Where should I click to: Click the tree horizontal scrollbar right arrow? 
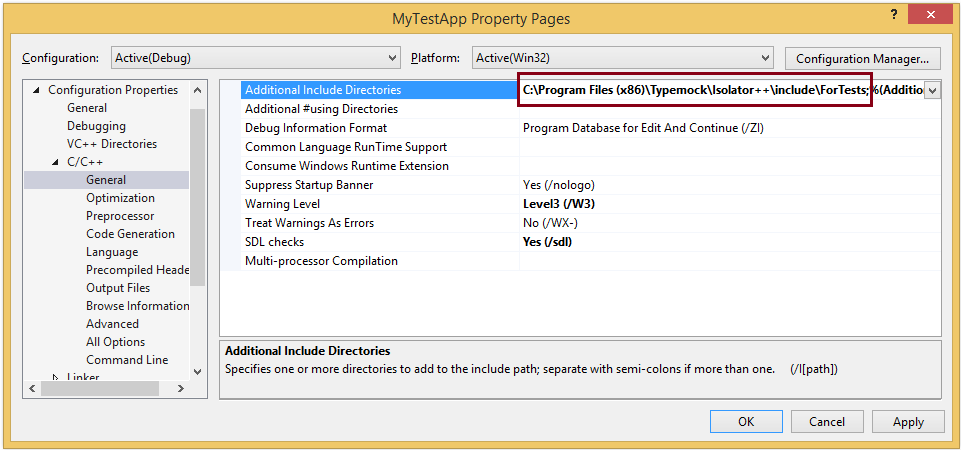181,388
